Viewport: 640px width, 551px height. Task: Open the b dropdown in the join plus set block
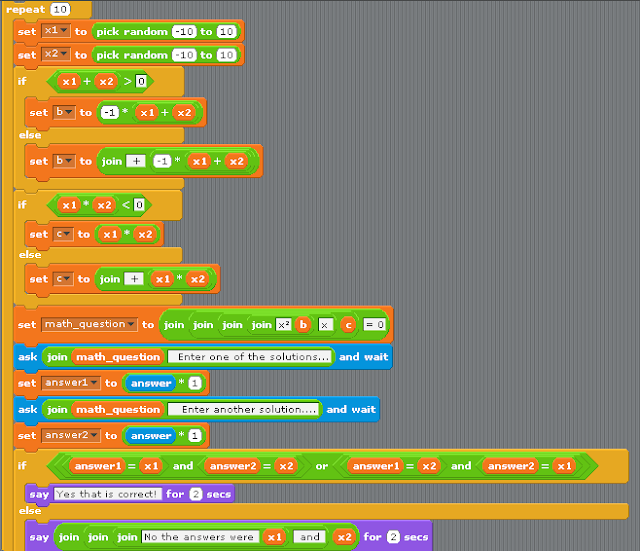click(x=64, y=161)
